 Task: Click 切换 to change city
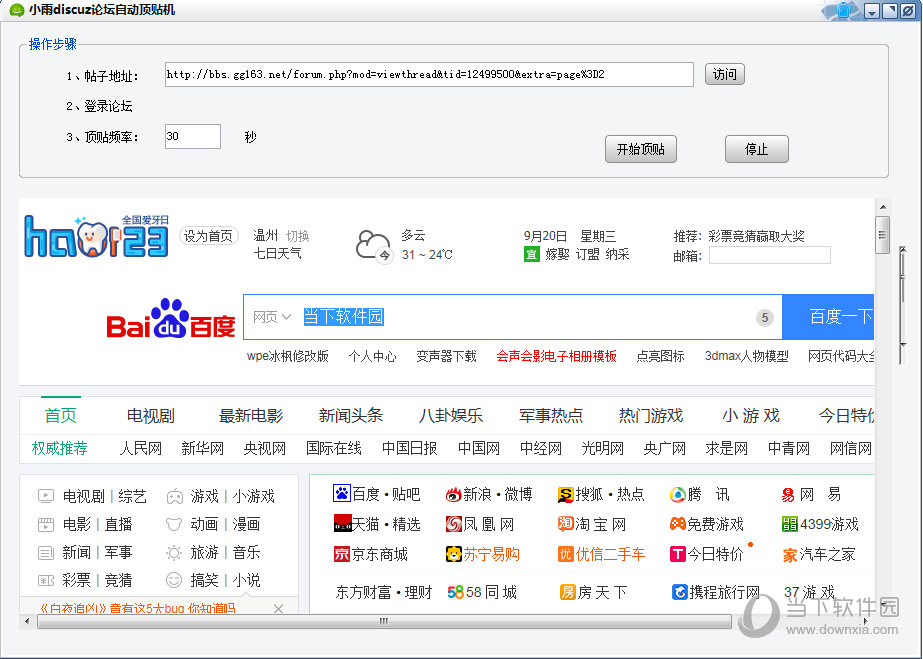pyautogui.click(x=297, y=236)
